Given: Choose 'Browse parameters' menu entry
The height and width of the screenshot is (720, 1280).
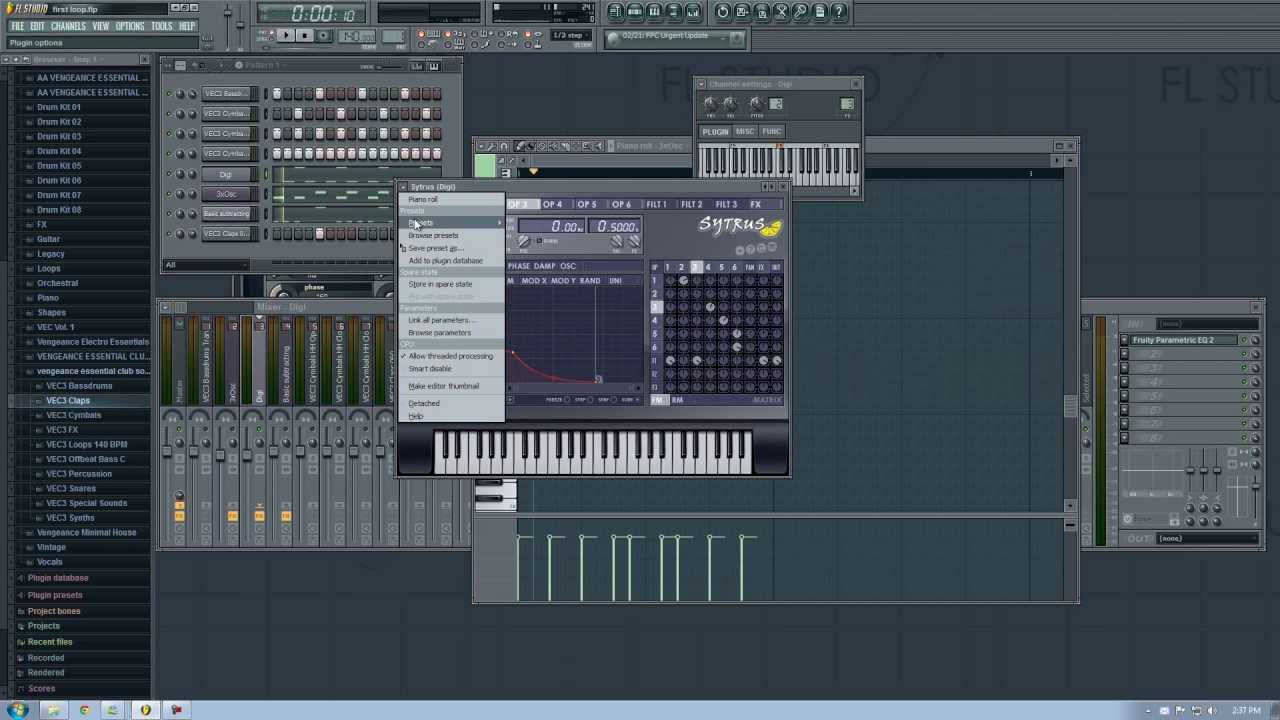Looking at the screenshot, I should [x=452, y=333].
